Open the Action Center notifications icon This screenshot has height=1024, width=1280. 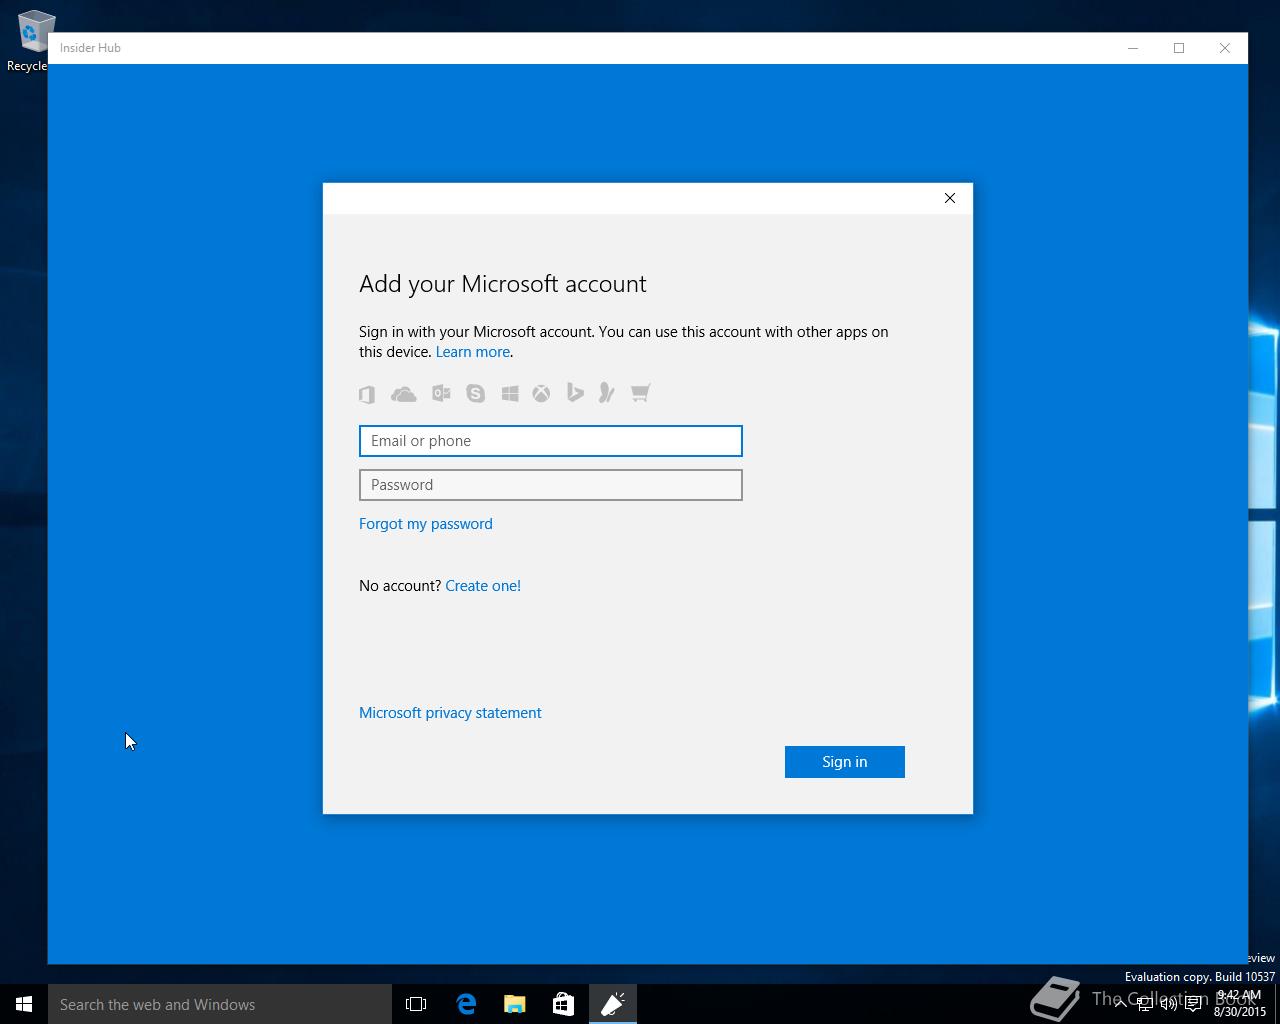1193,1004
